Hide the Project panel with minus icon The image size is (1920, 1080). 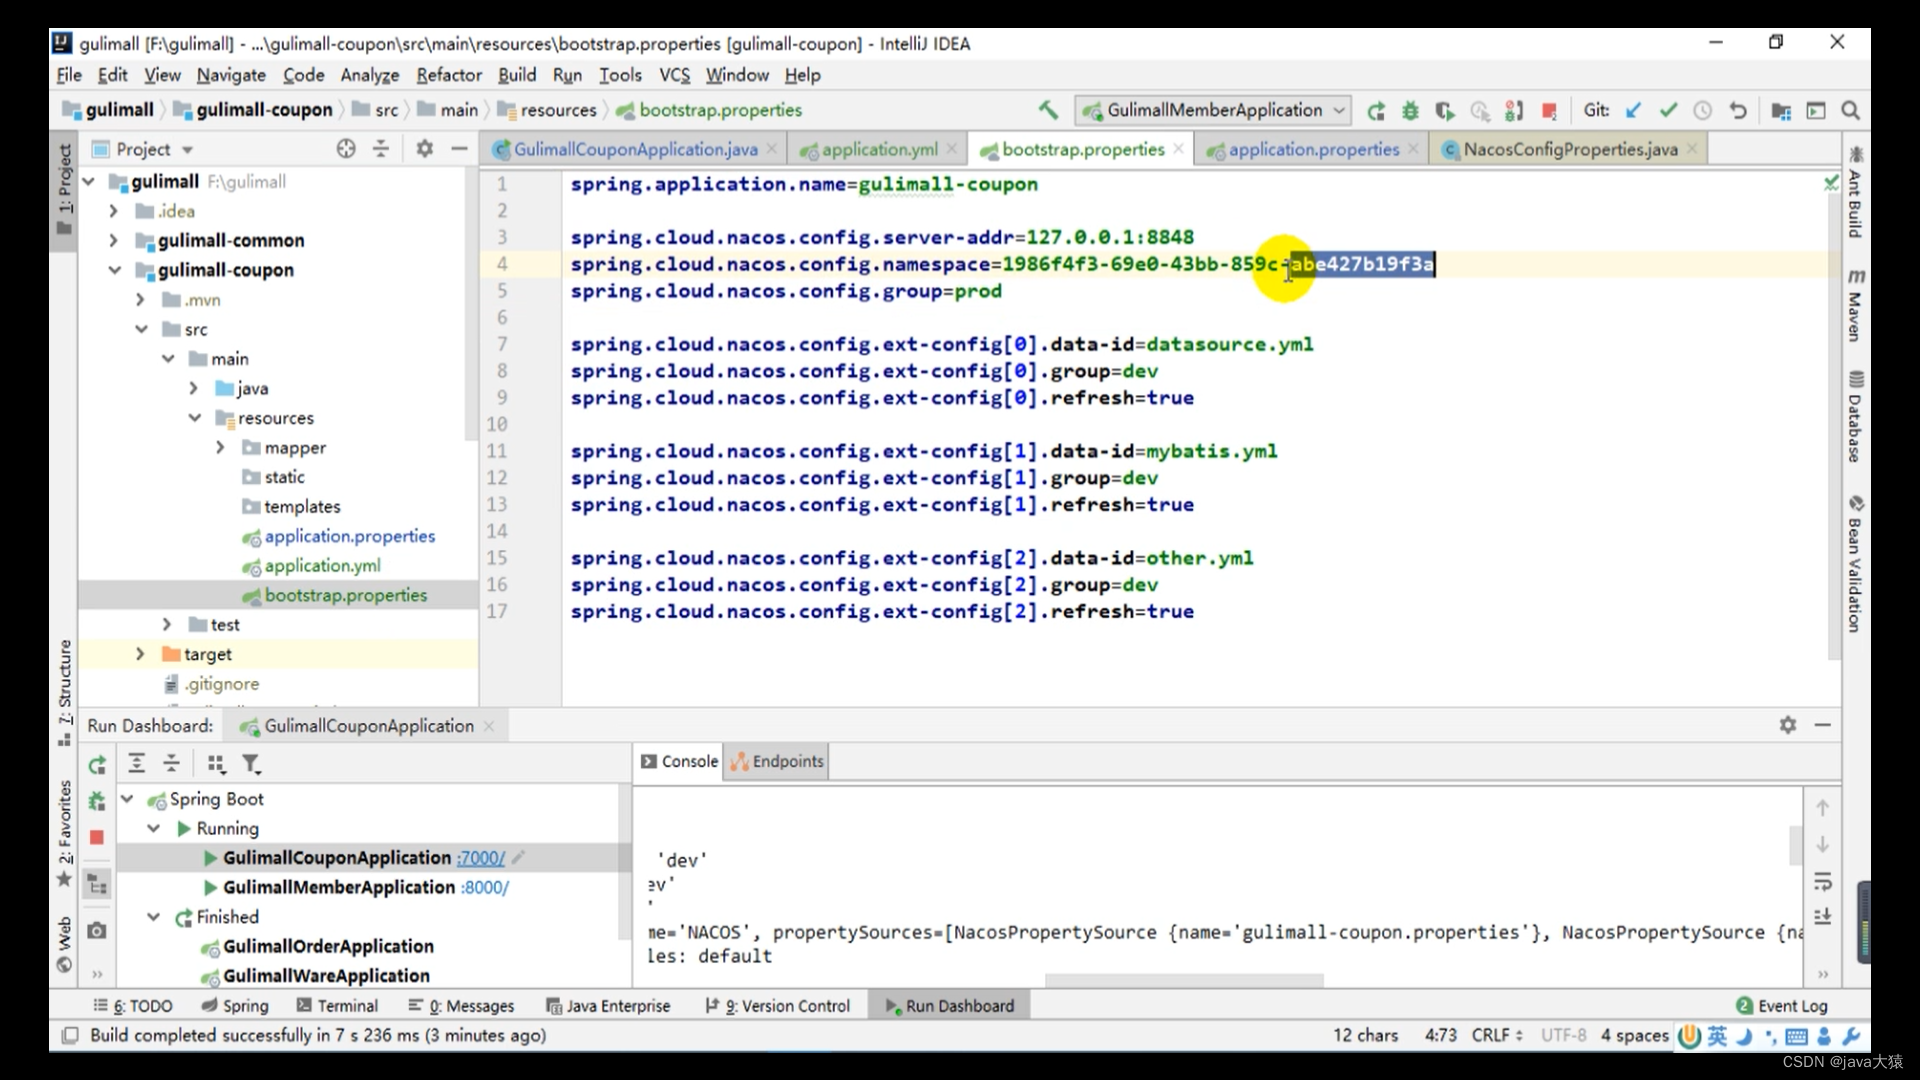coord(459,149)
